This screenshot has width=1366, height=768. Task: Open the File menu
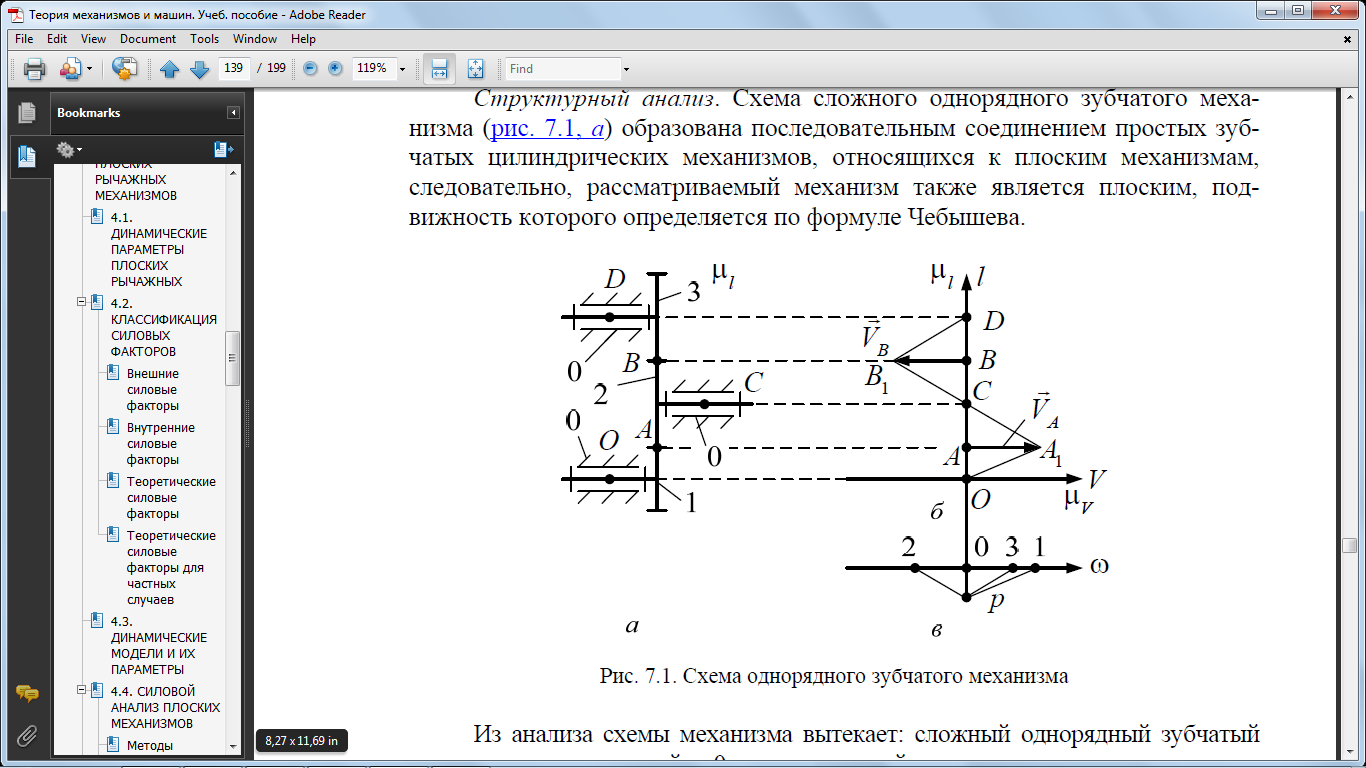pyautogui.click(x=24, y=39)
